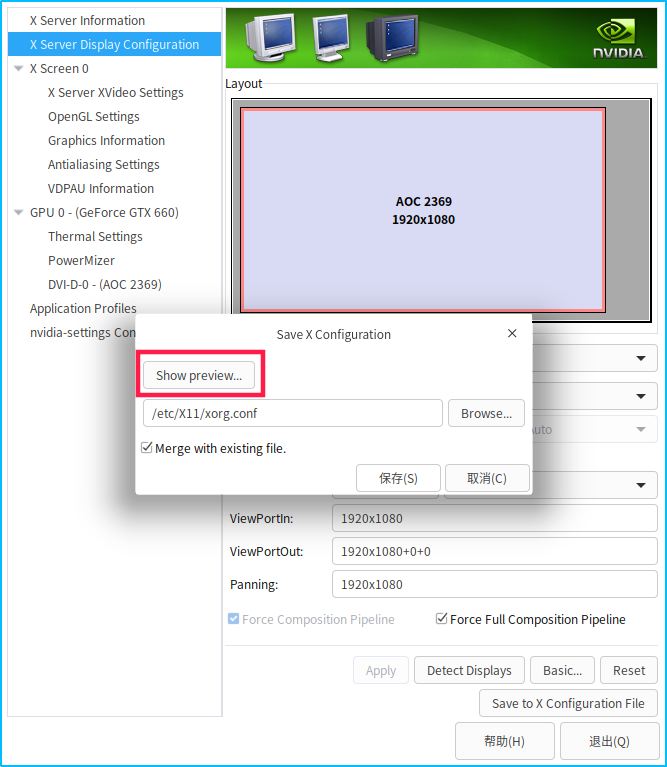The image size is (667, 767).
Task: Toggle Force Composition Pipeline checkbox
Action: coord(233,619)
